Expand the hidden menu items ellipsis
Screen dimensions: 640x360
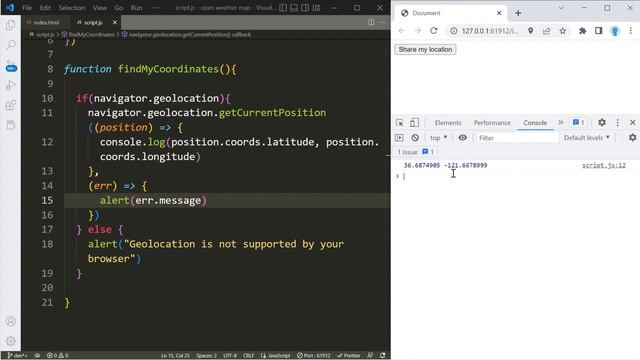point(156,8)
